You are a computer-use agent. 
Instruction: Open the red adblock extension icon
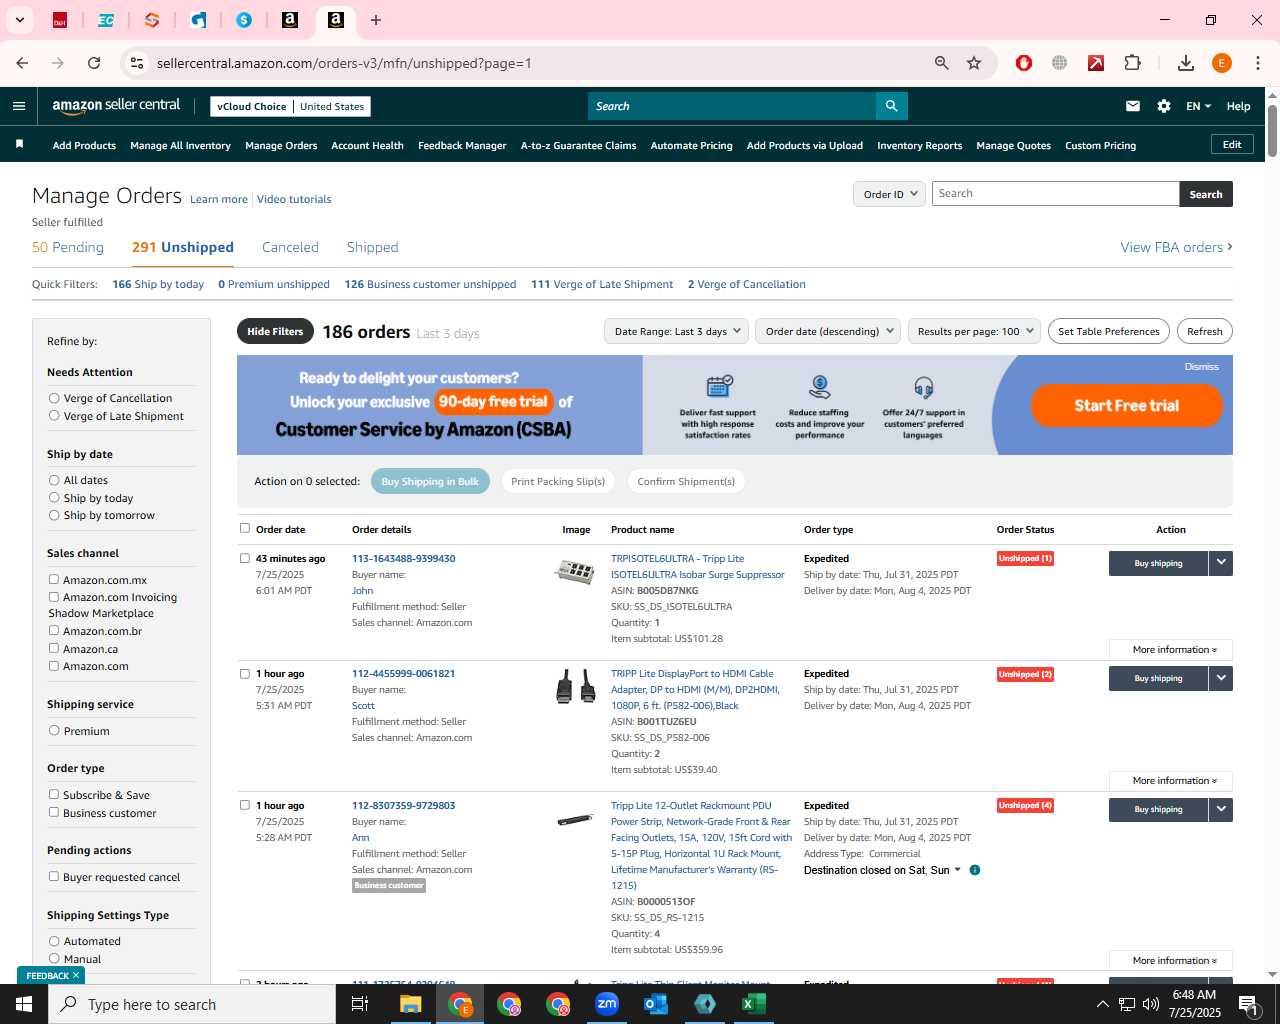point(1024,63)
